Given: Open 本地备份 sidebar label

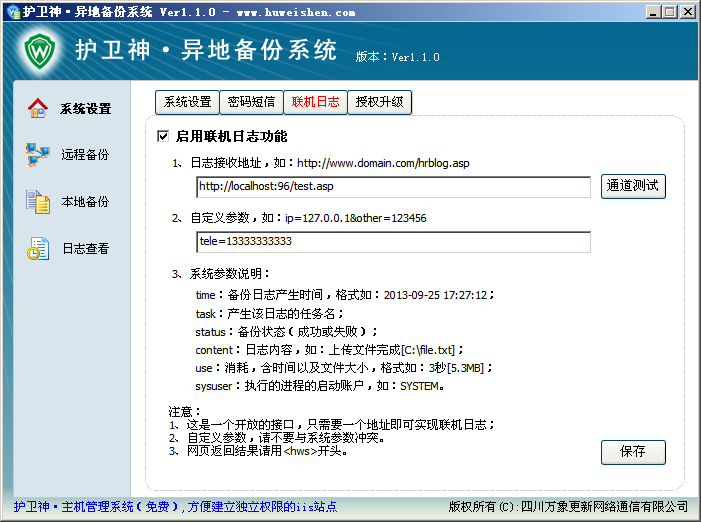Looking at the screenshot, I should 85,202.
